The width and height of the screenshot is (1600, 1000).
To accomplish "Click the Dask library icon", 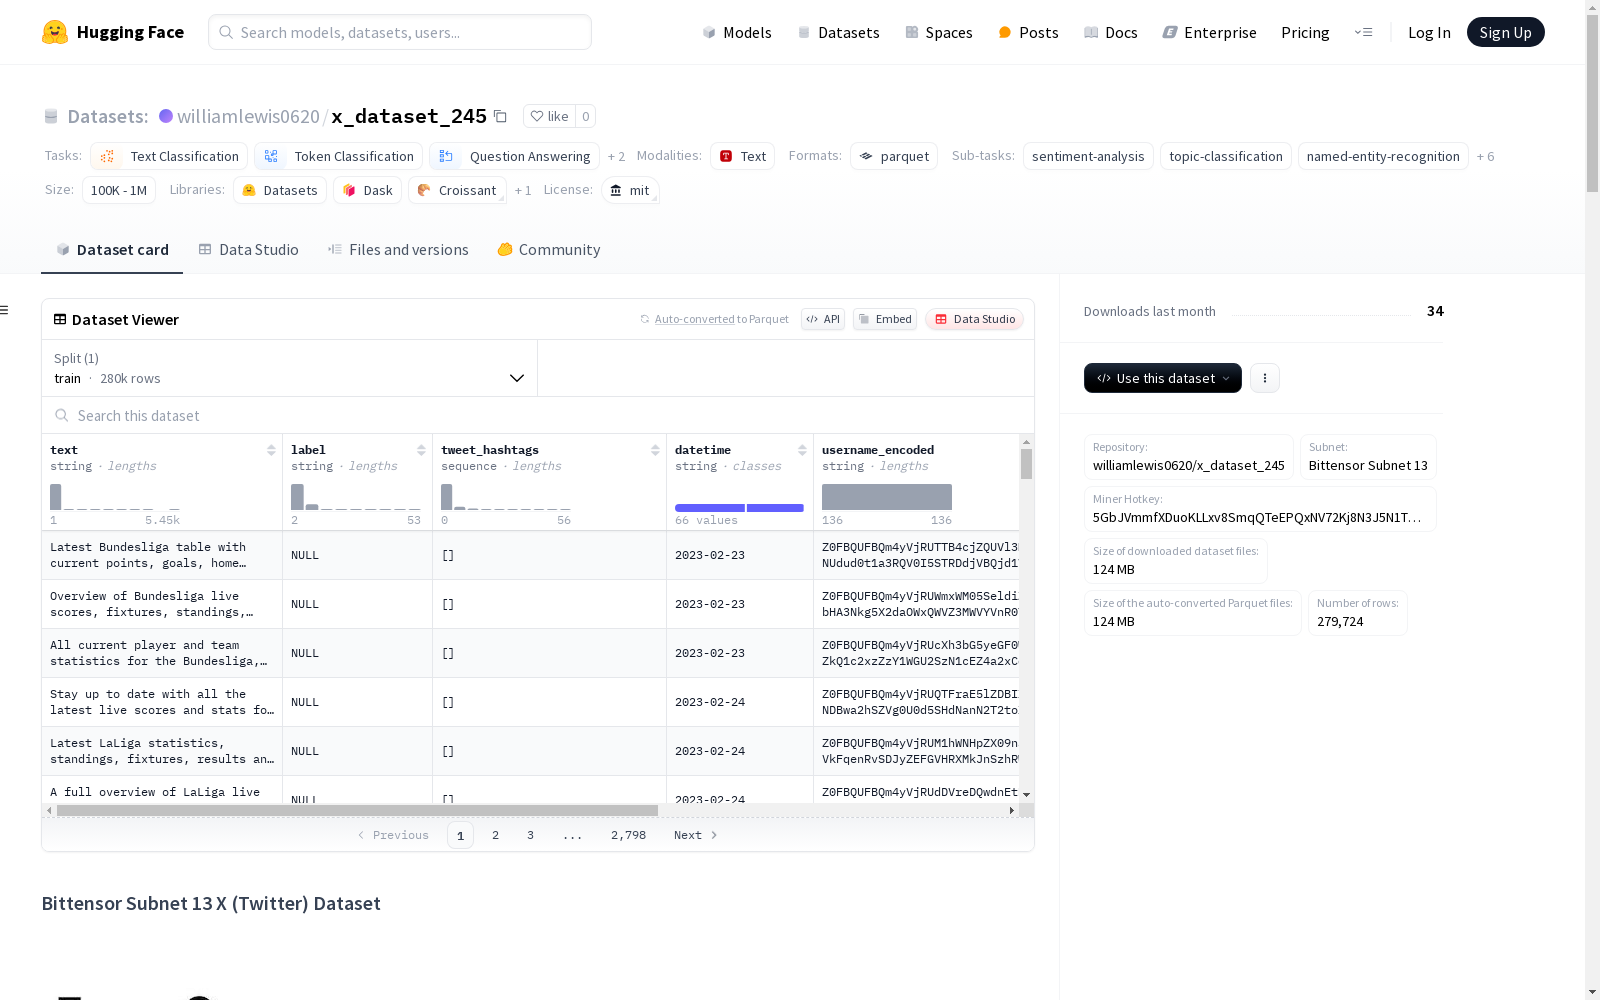I will point(349,190).
